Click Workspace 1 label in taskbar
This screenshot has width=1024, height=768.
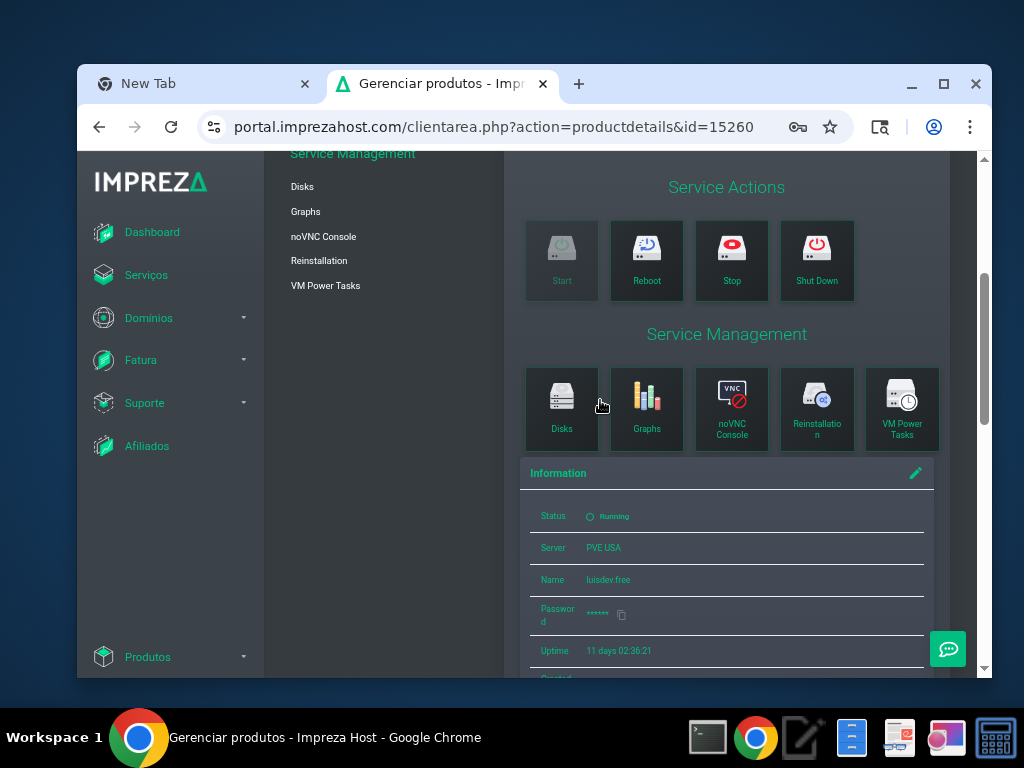pos(54,738)
